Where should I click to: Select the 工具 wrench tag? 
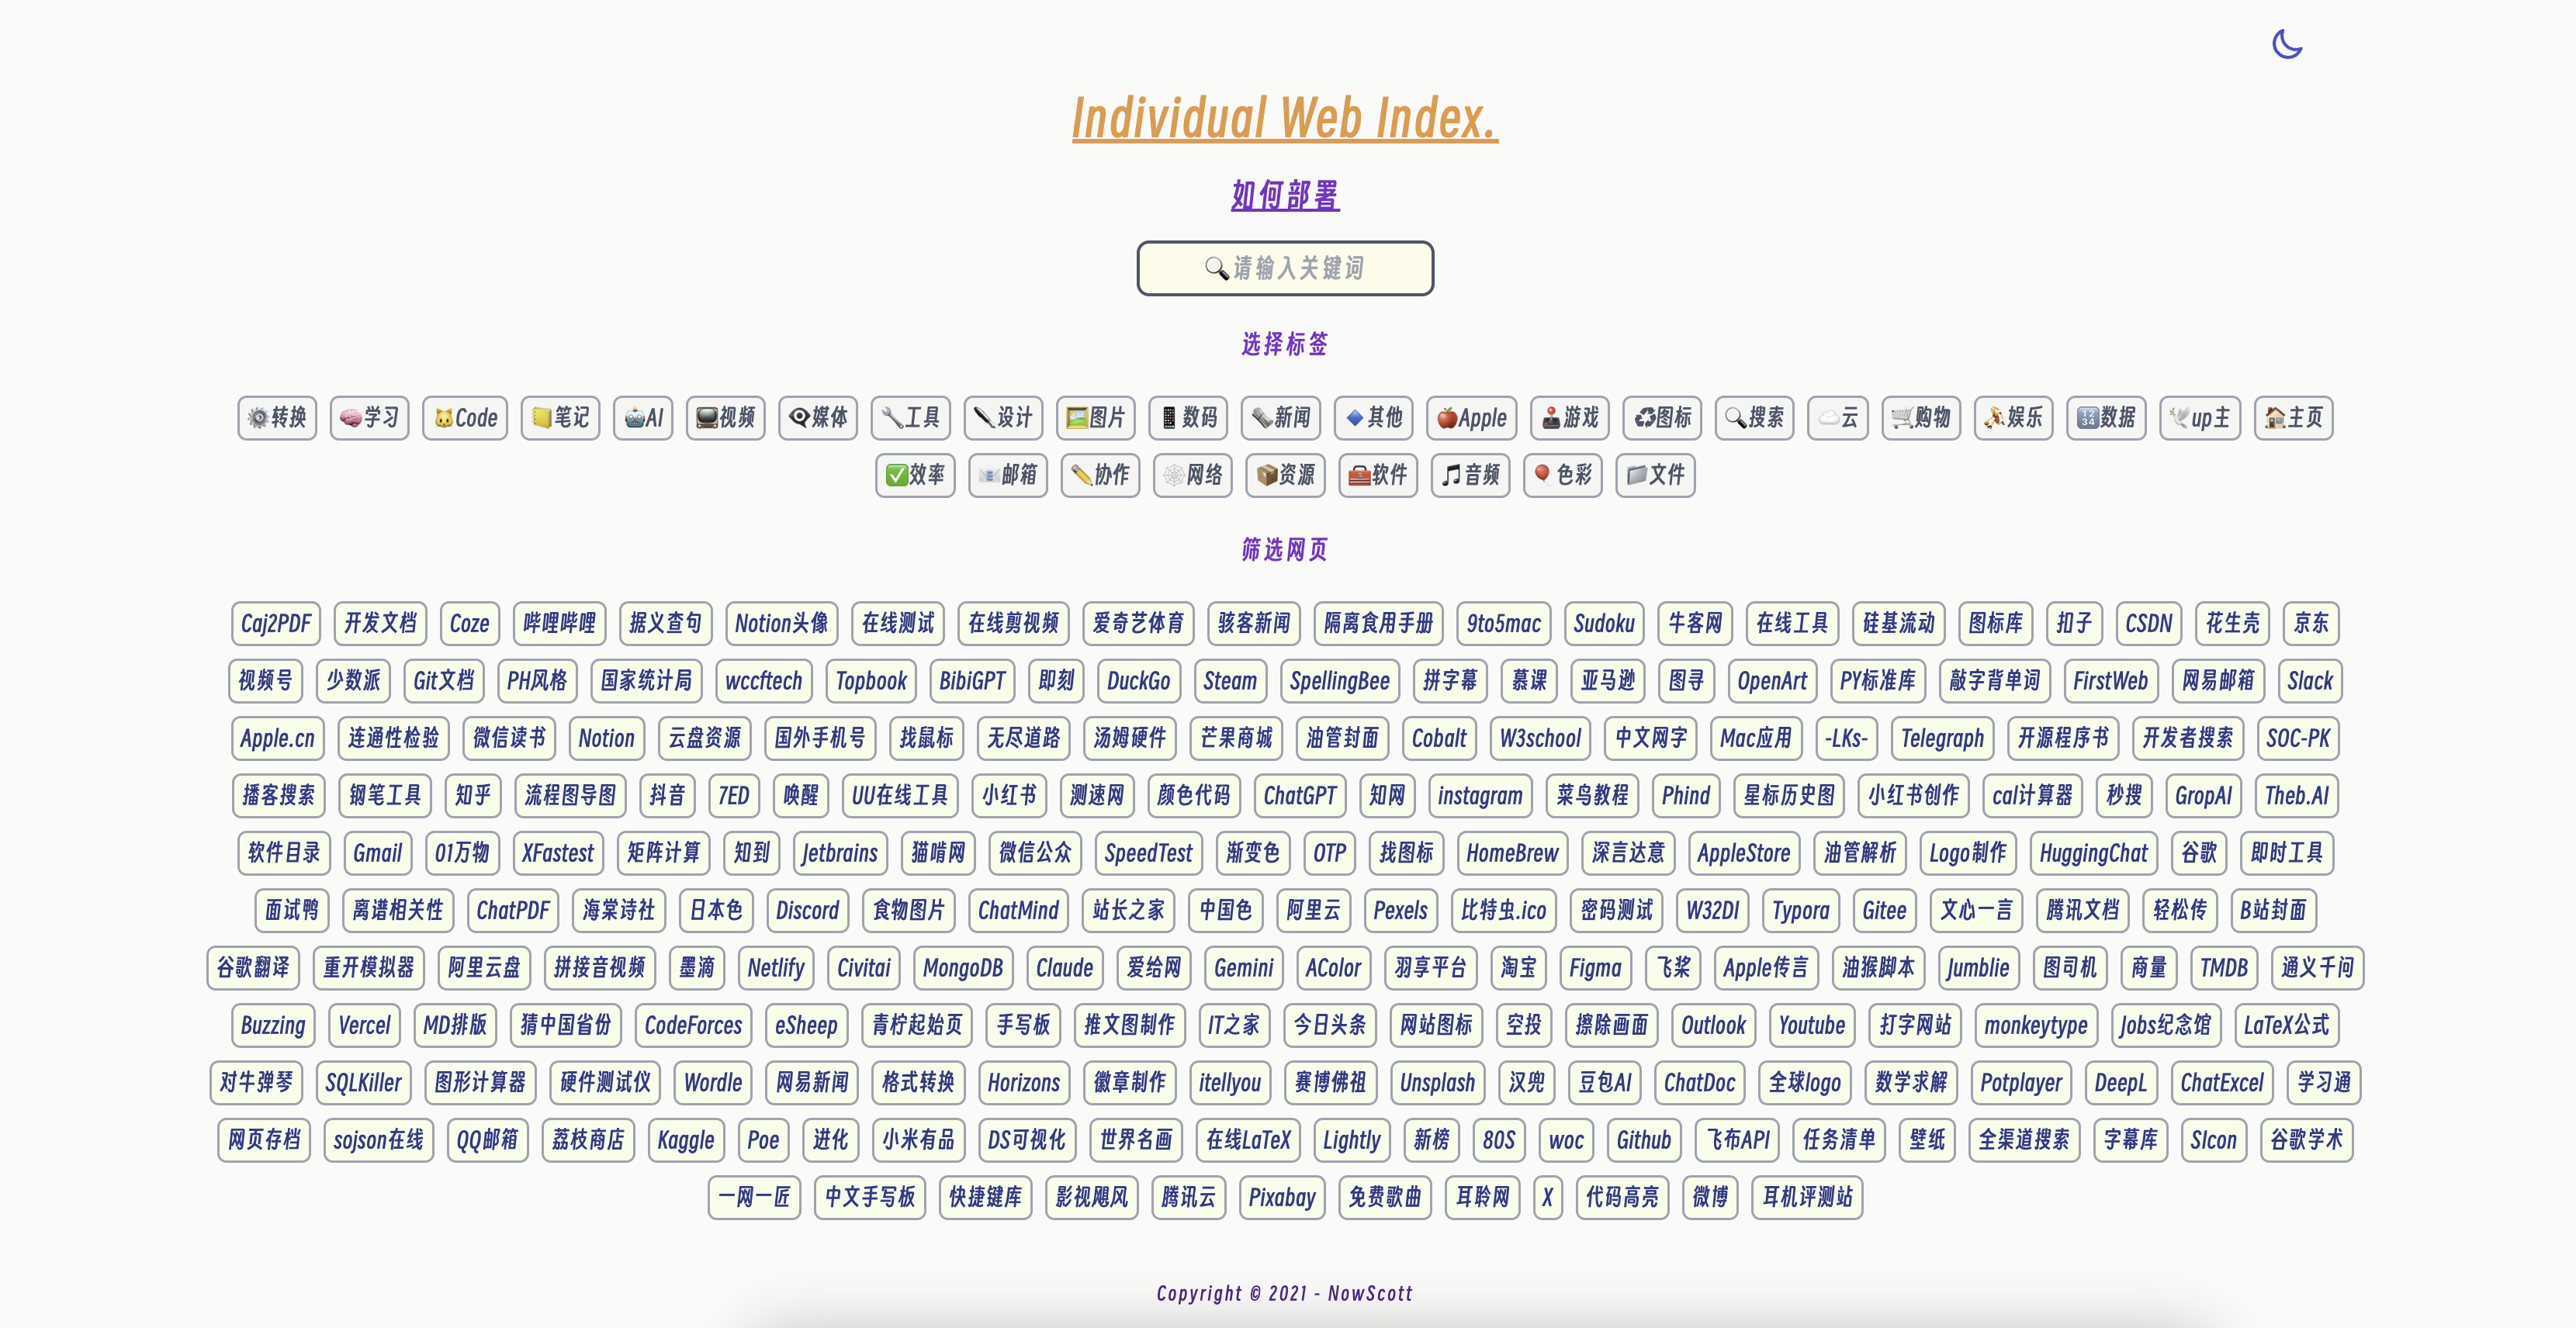(910, 418)
